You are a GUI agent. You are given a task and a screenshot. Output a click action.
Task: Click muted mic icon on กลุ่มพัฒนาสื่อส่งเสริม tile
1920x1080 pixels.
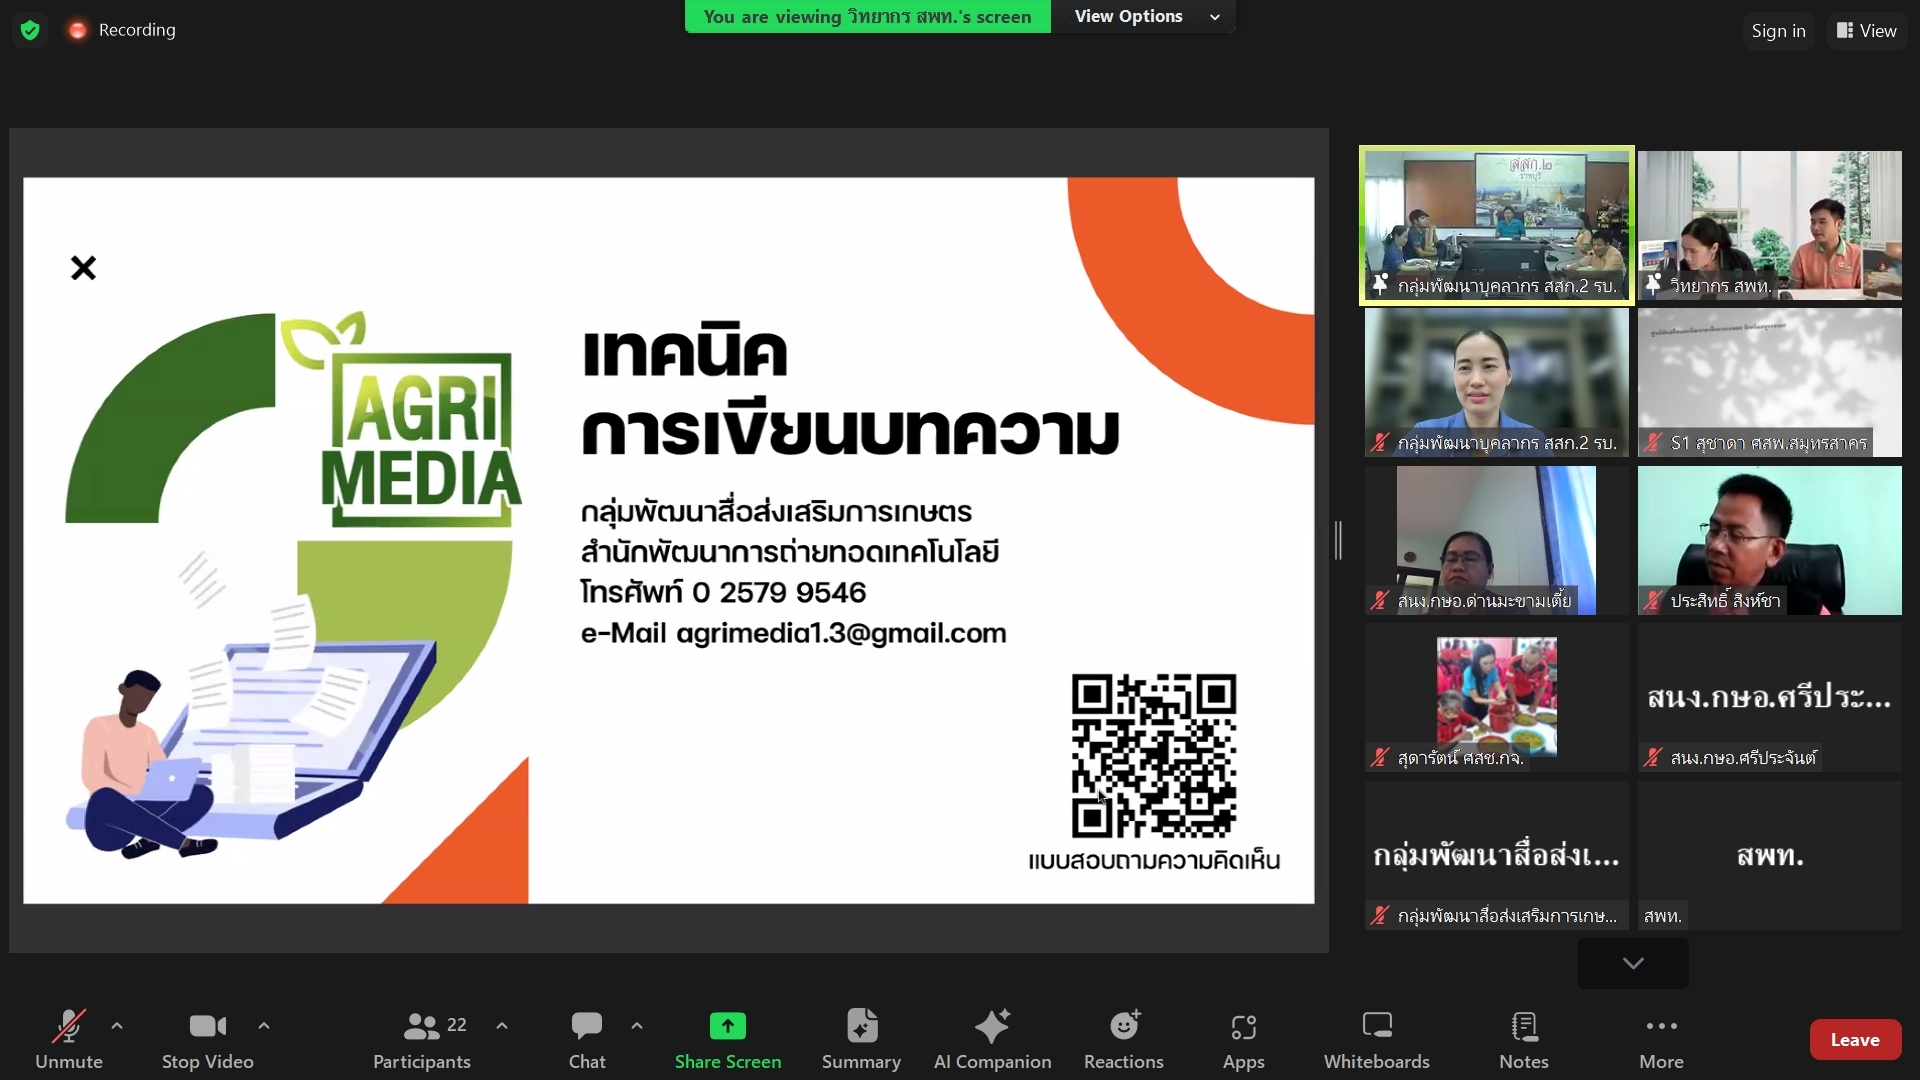1380,916
